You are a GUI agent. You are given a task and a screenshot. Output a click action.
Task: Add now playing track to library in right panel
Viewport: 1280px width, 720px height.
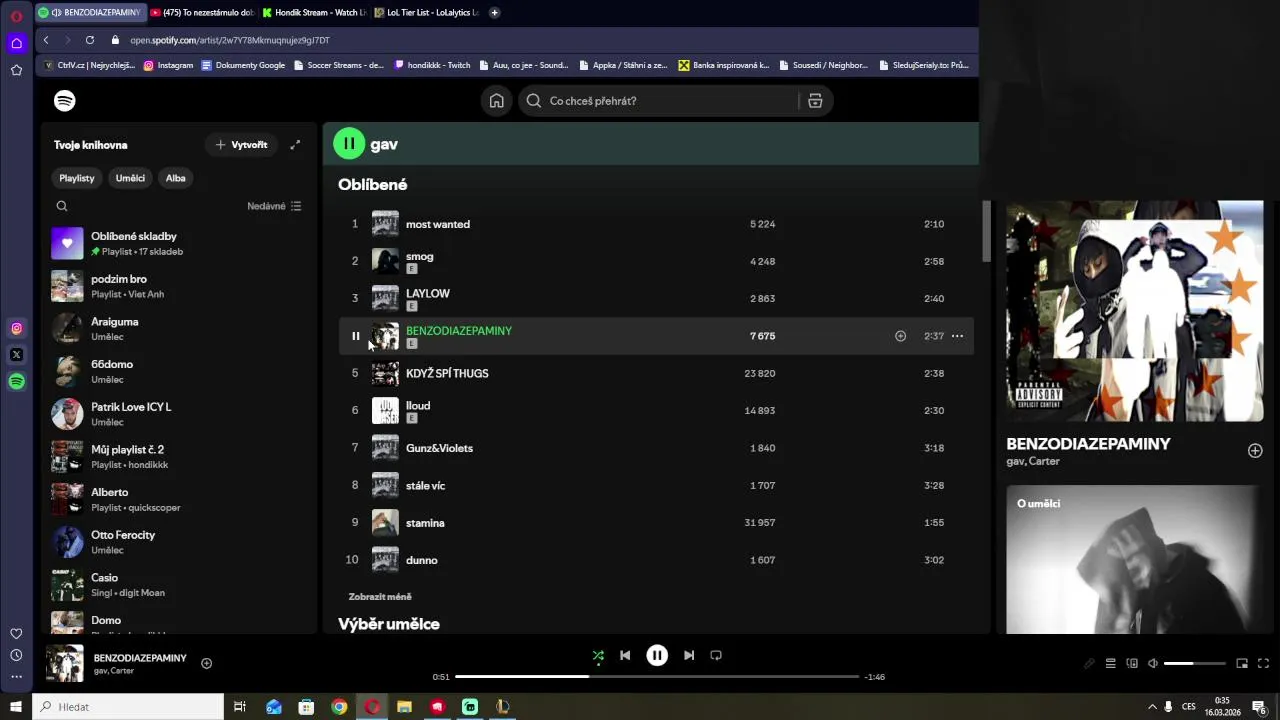pos(1255,451)
